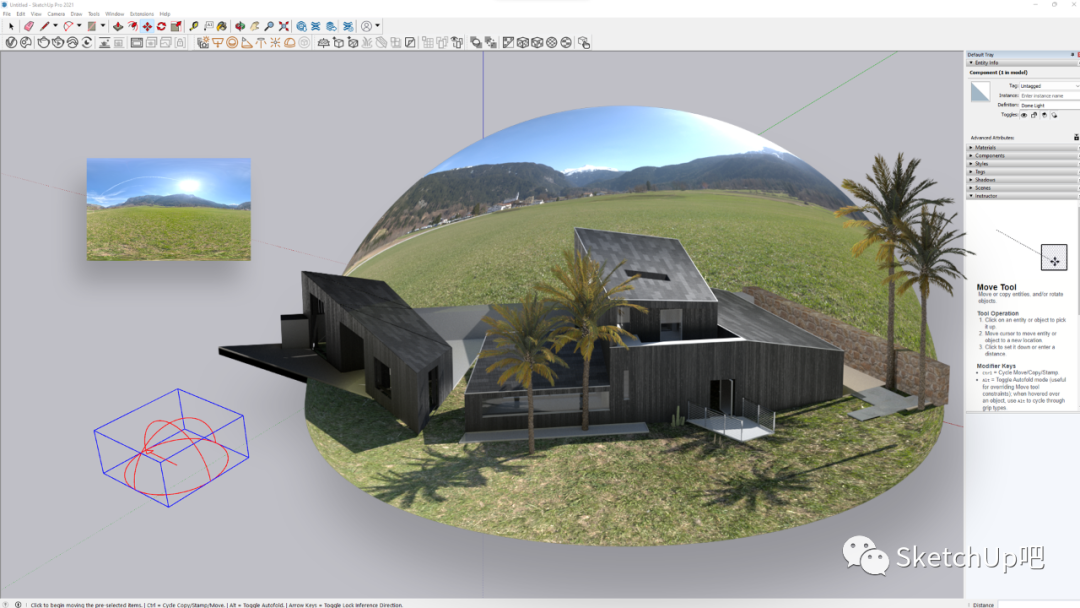Screen dimensions: 1080x608
Task: Expand the Tags panel
Action: tap(971, 171)
